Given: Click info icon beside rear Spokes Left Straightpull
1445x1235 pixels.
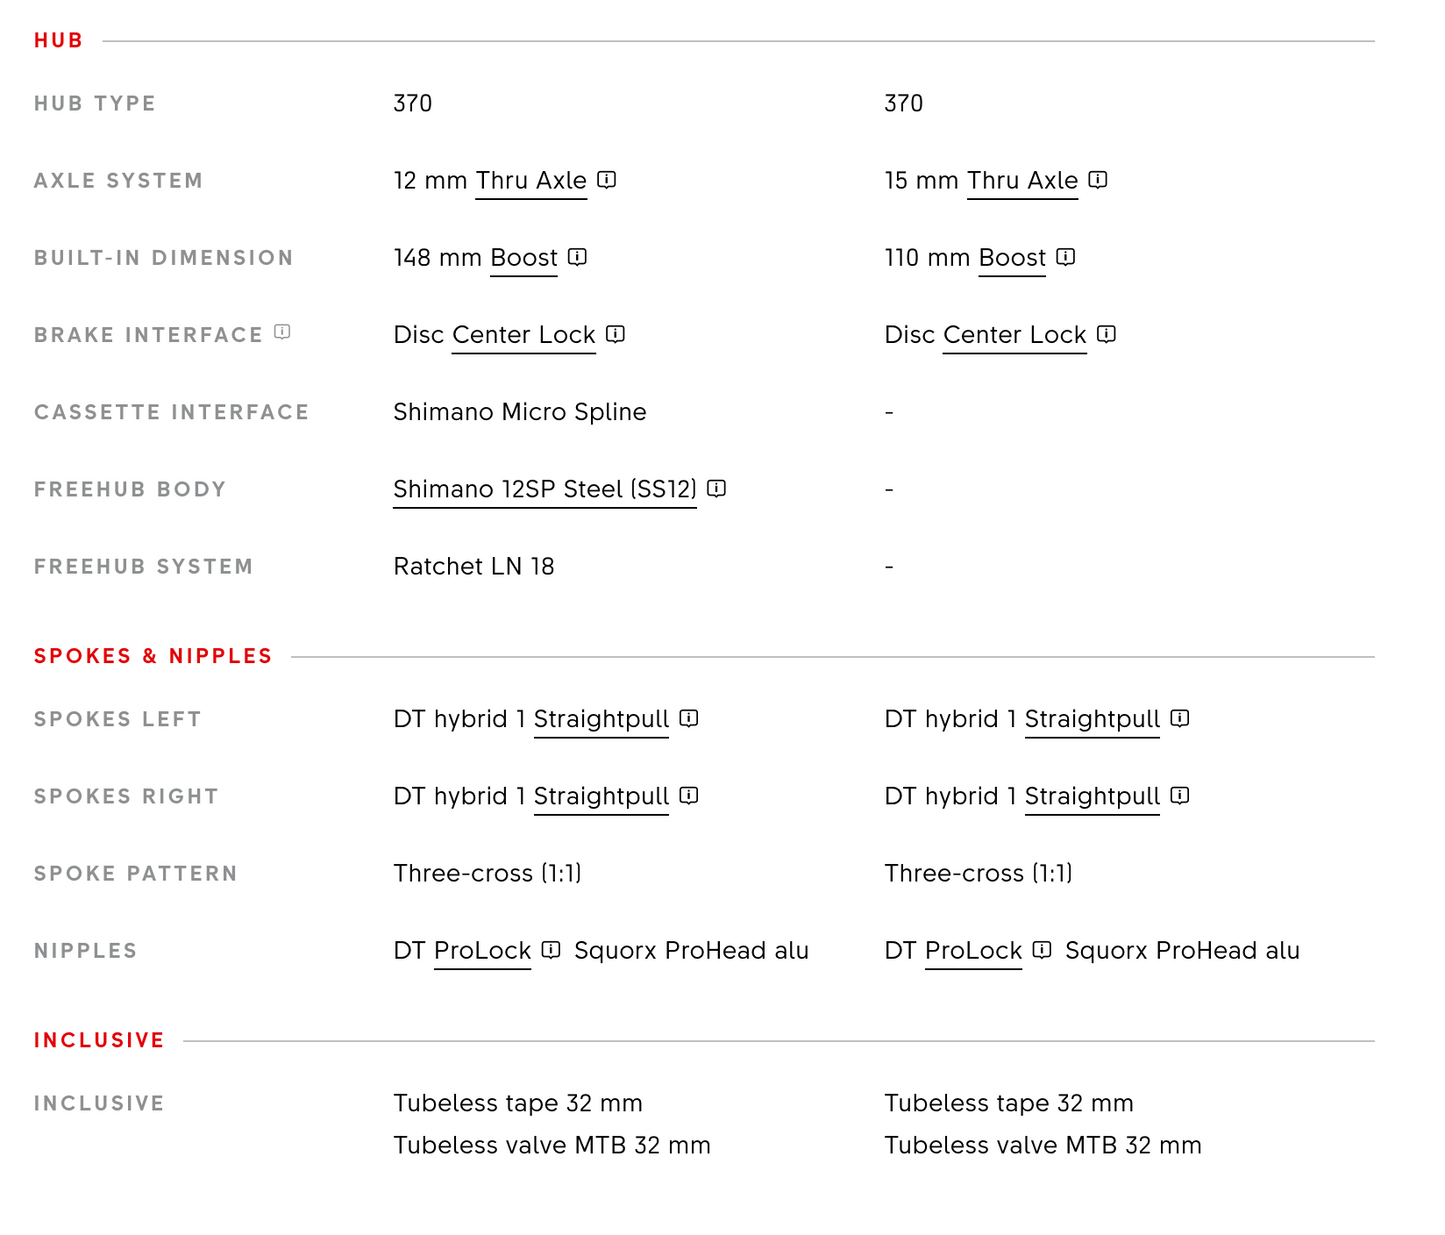Looking at the screenshot, I should pos(689,718).
